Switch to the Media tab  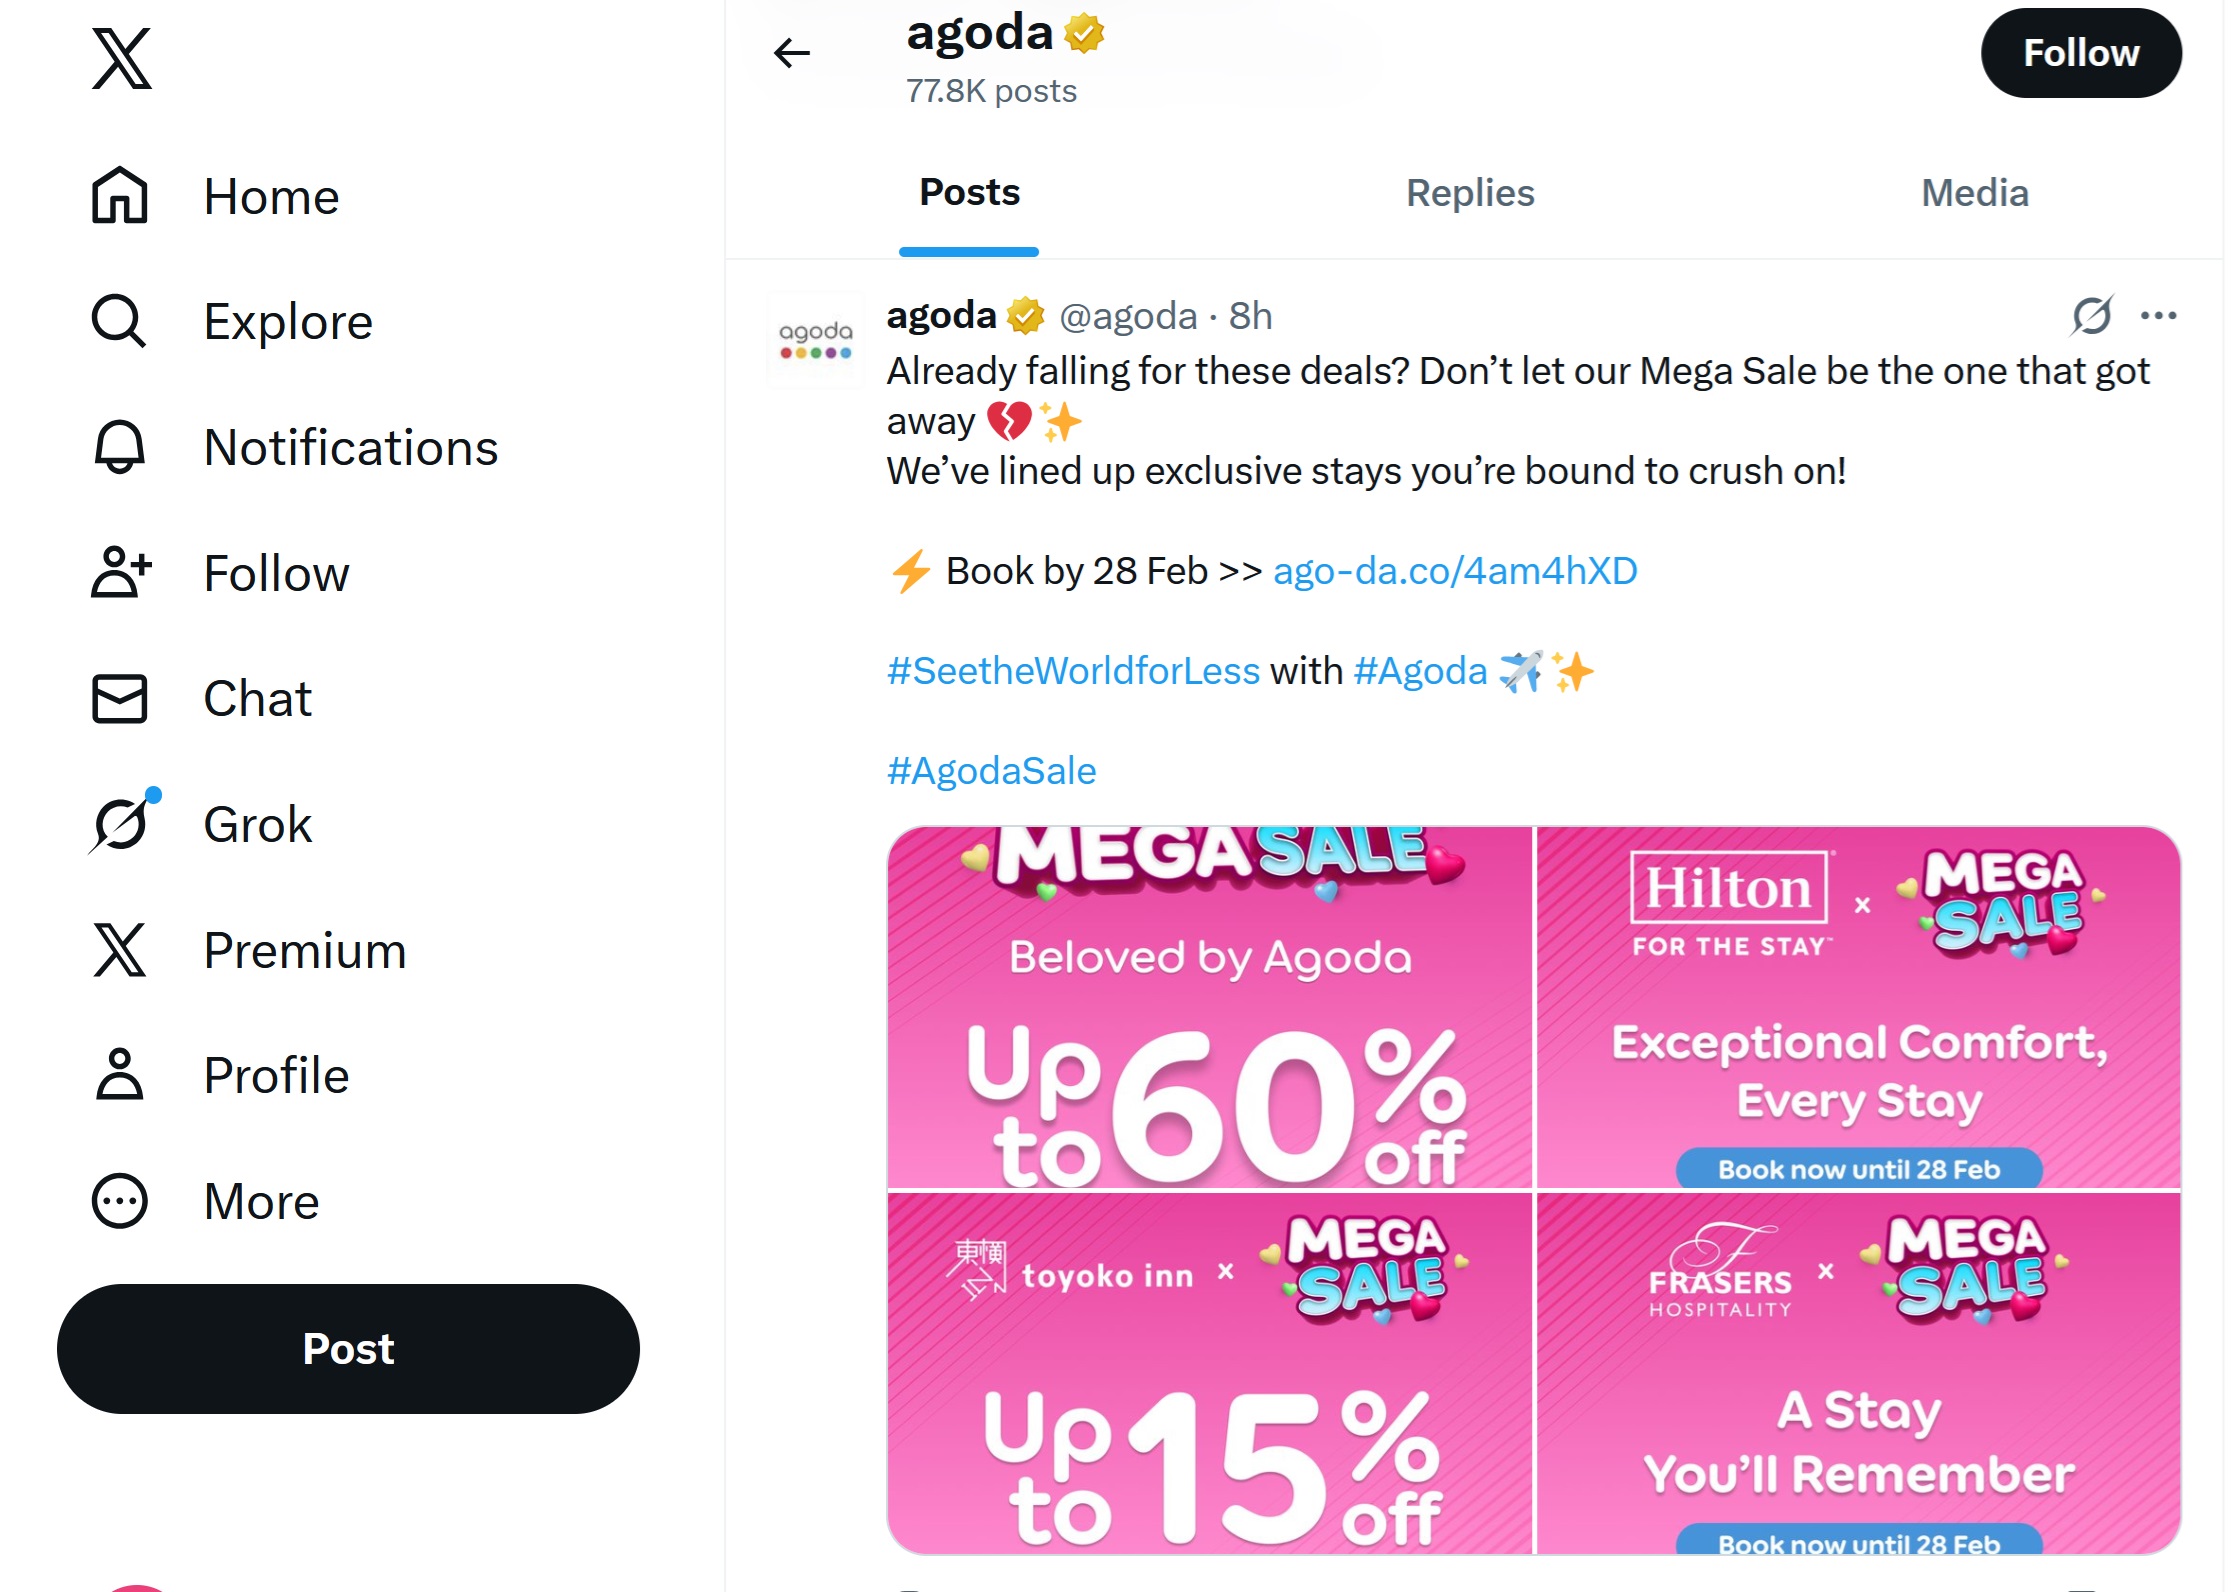pos(1973,193)
